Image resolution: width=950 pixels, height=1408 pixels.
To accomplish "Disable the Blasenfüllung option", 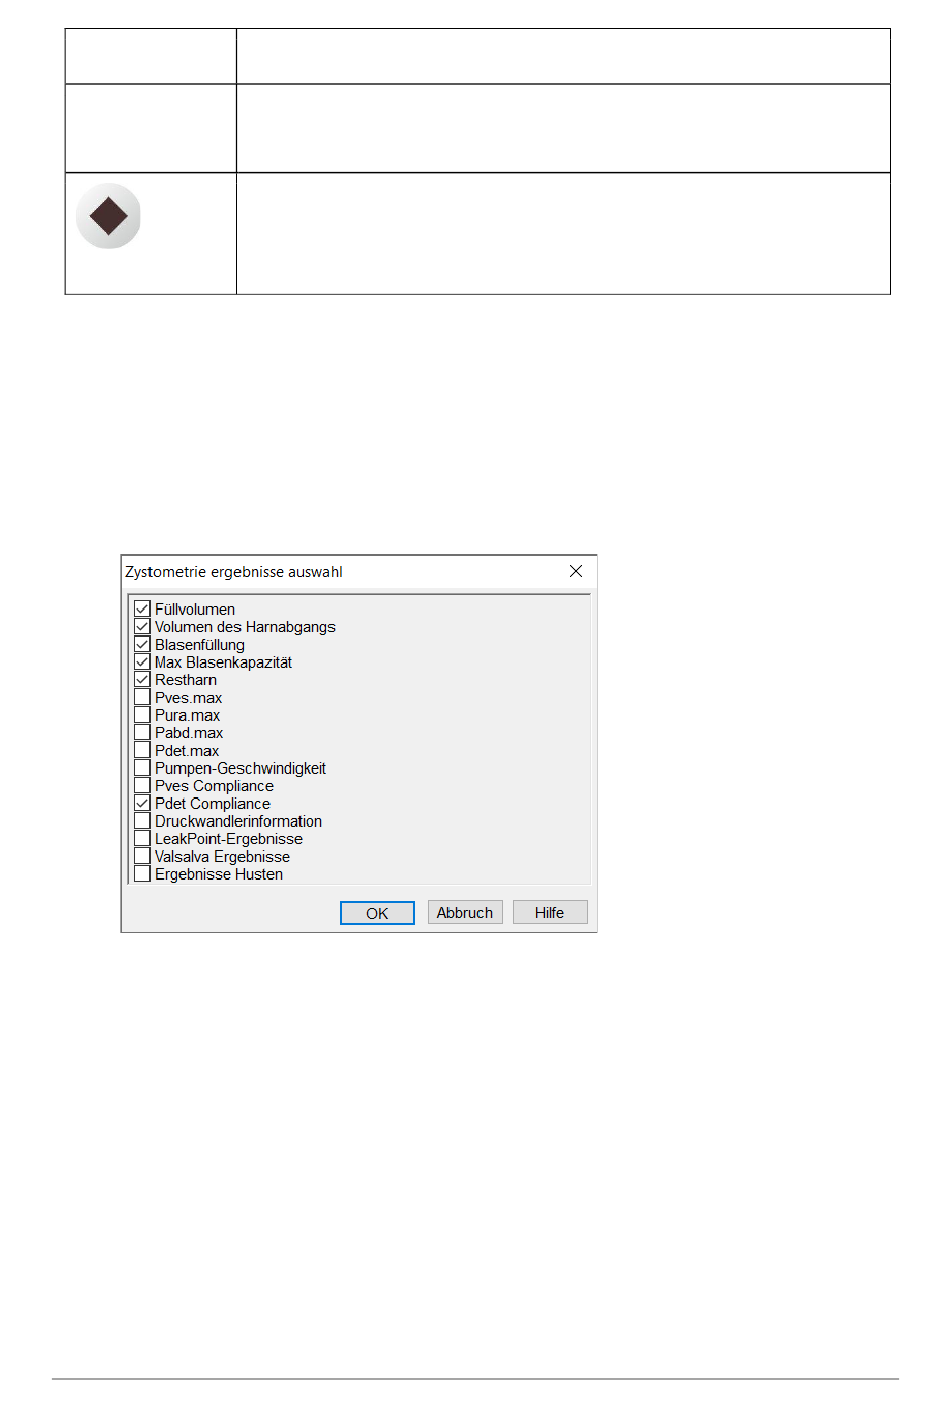I will (142, 645).
